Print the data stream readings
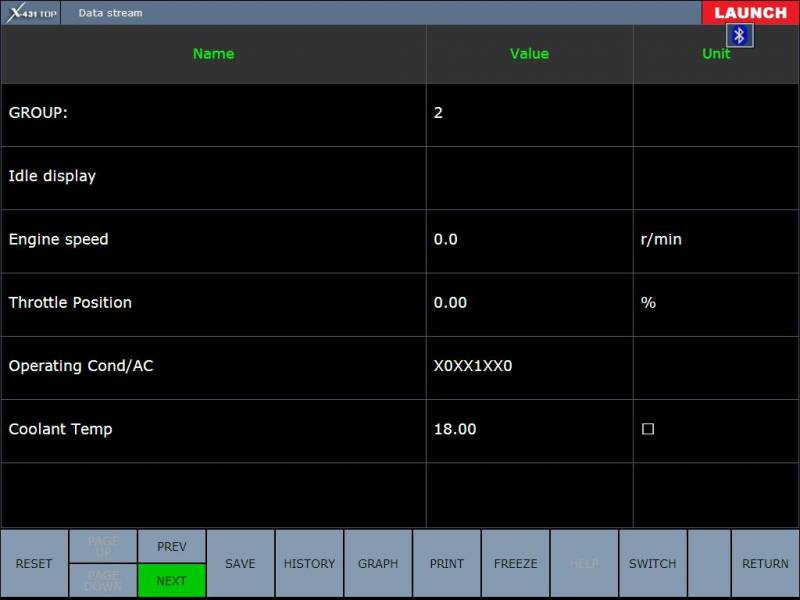This screenshot has height=600, width=800. pyautogui.click(x=447, y=564)
